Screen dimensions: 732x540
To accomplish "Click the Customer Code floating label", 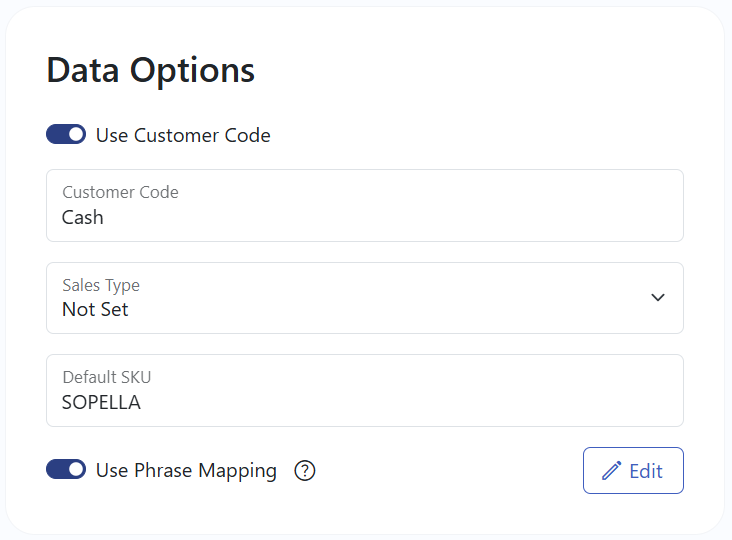I will point(120,192).
